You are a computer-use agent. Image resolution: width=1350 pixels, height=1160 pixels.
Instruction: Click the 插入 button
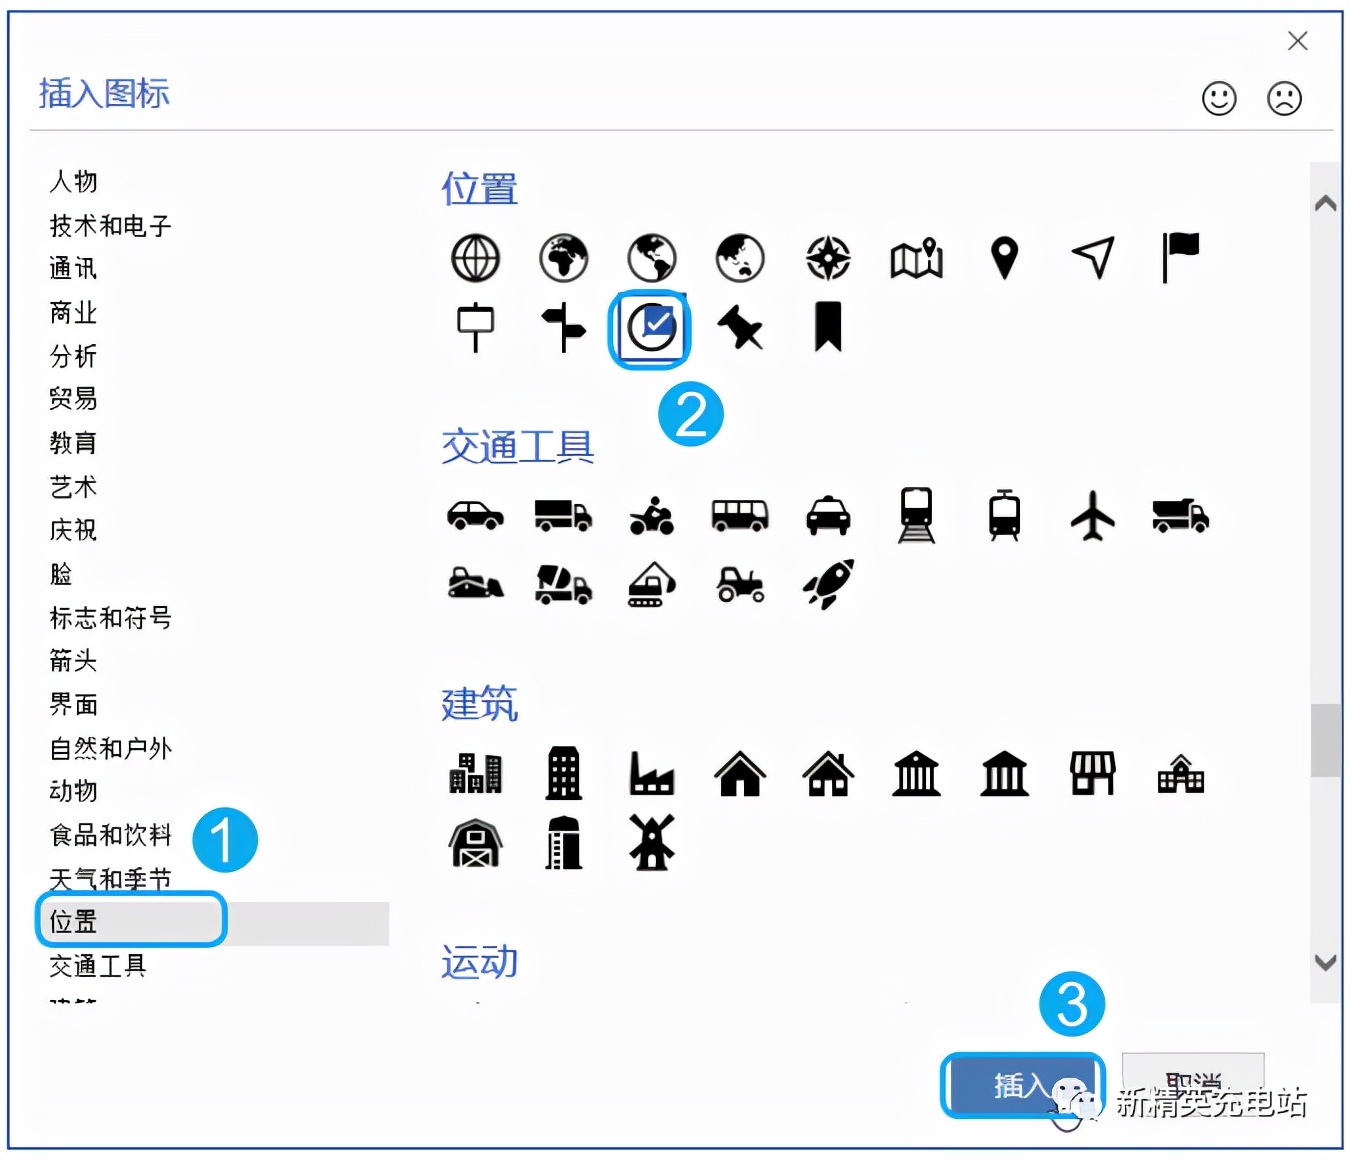click(x=1021, y=1086)
